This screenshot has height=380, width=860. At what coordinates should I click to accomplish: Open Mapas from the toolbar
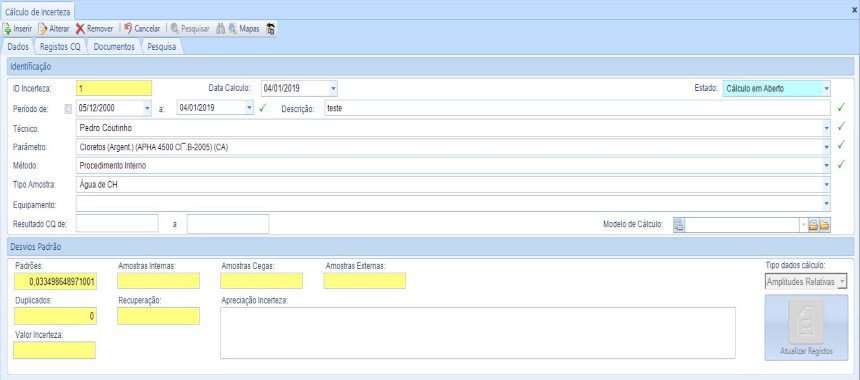pyautogui.click(x=244, y=29)
